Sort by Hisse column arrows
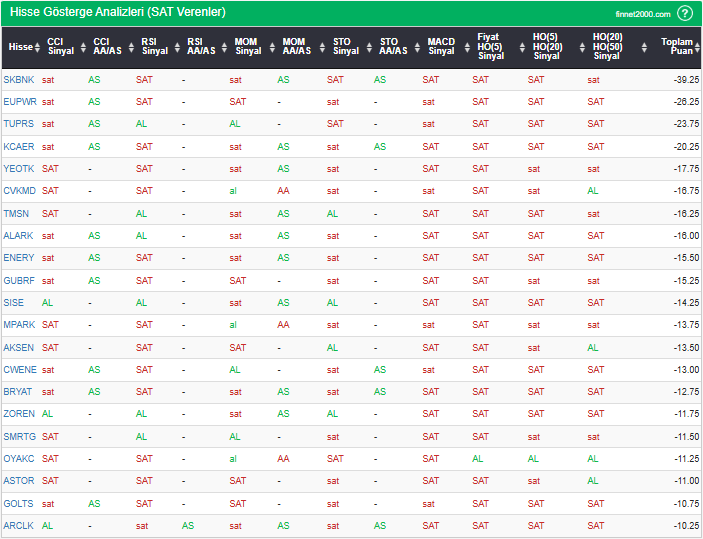The width and height of the screenshot is (703, 539). tap(38, 47)
